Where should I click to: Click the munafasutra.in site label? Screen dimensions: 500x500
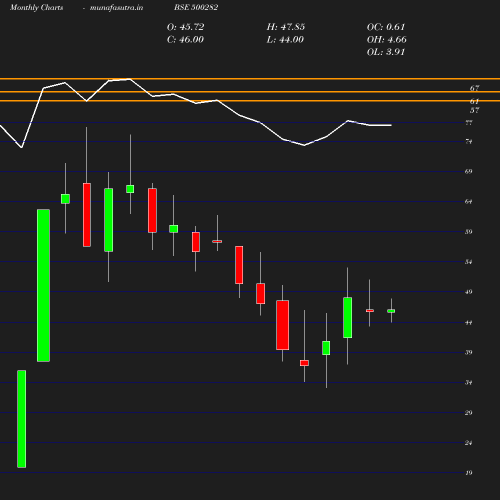pyautogui.click(x=116, y=7)
